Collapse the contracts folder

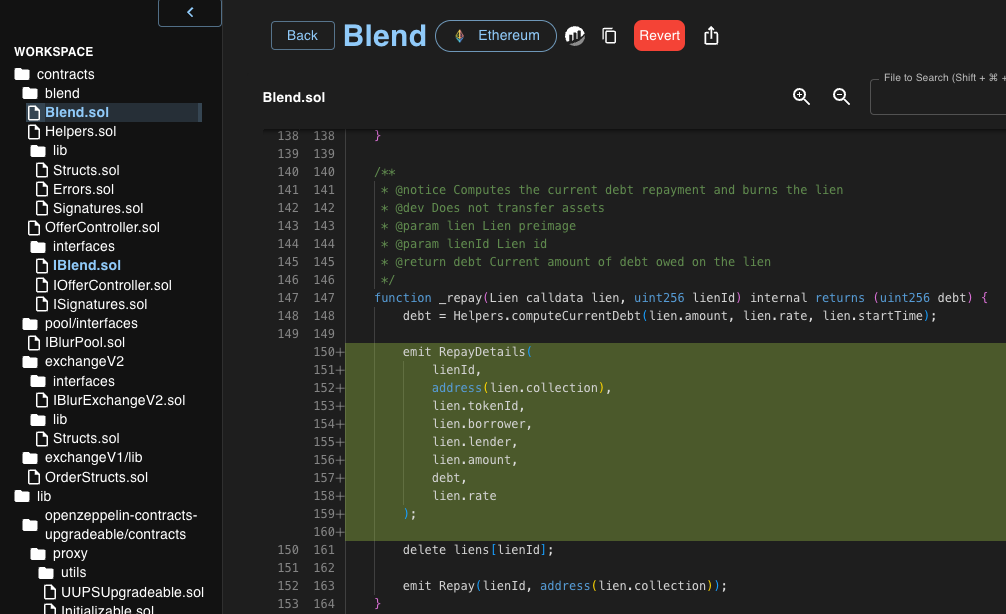(x=22, y=74)
